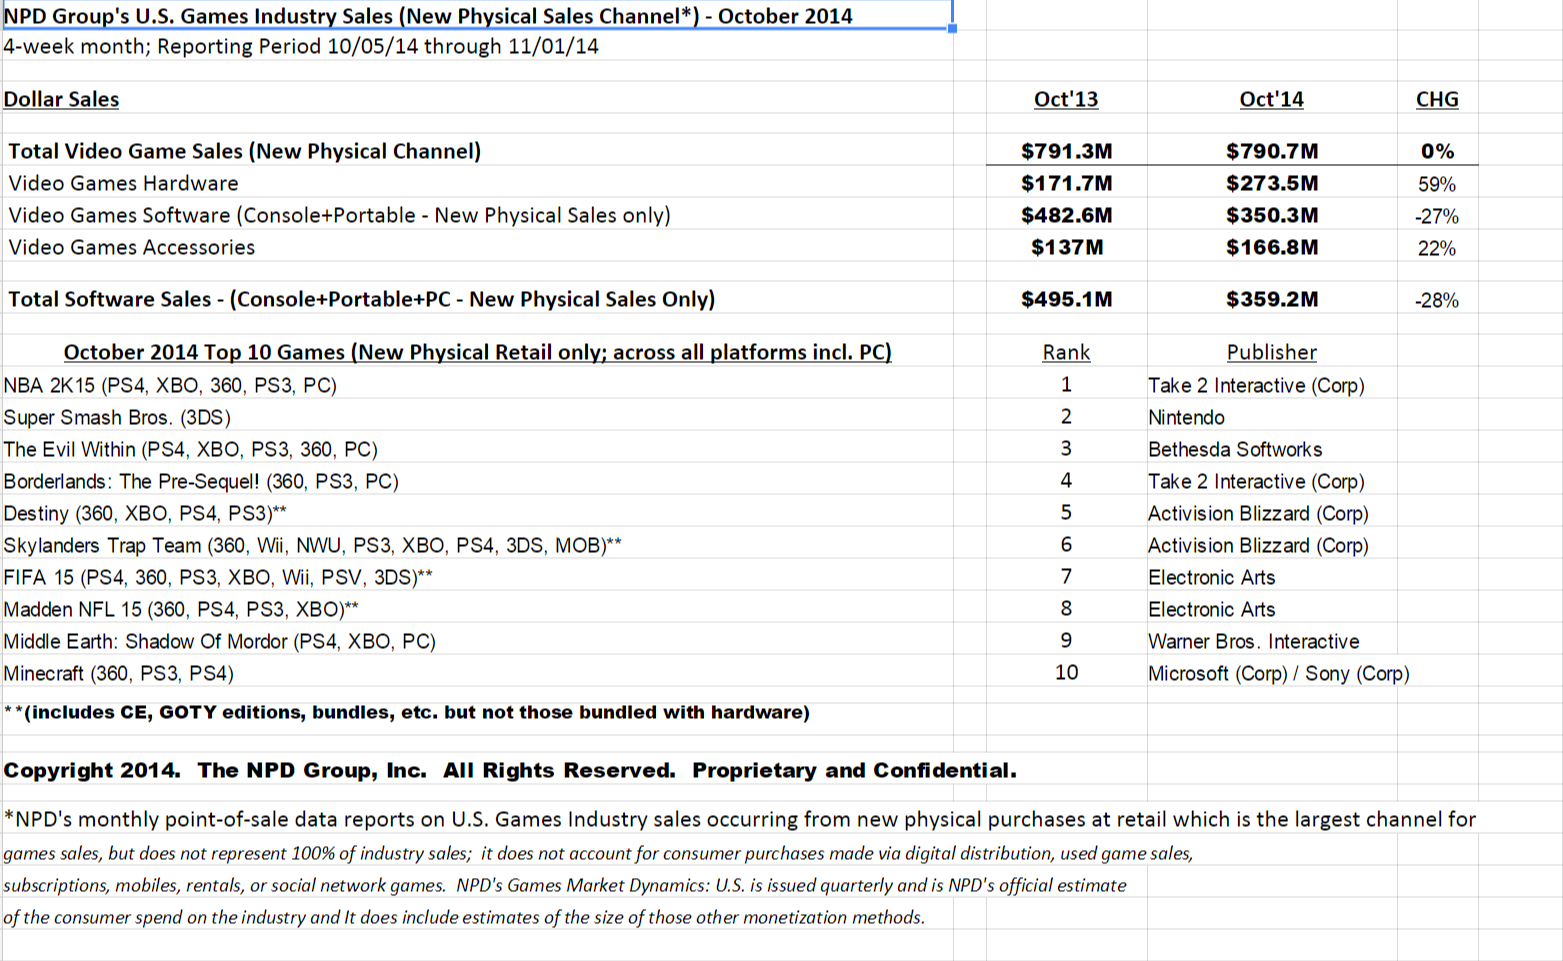
Task: Click the $350.3M software value
Action: coord(1272,215)
